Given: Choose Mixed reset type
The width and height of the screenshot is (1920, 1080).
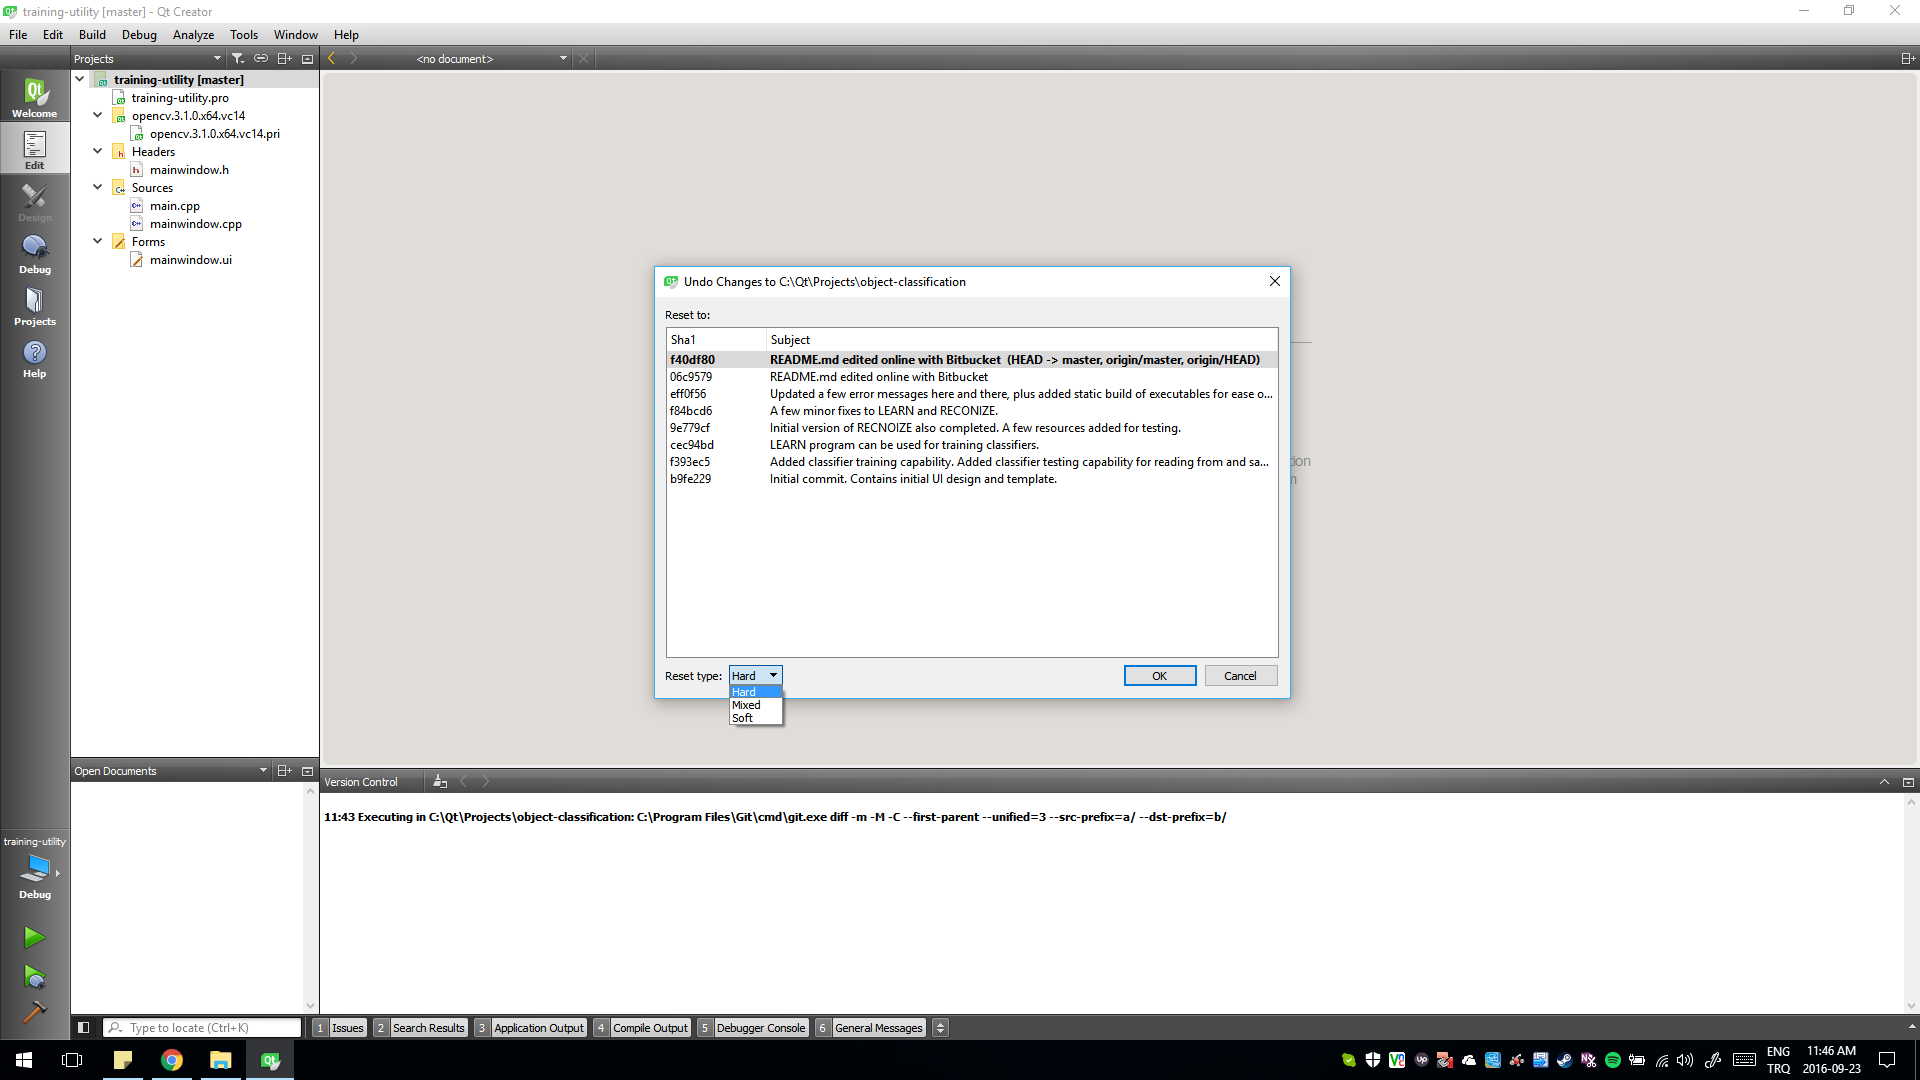Looking at the screenshot, I should pos(756,705).
